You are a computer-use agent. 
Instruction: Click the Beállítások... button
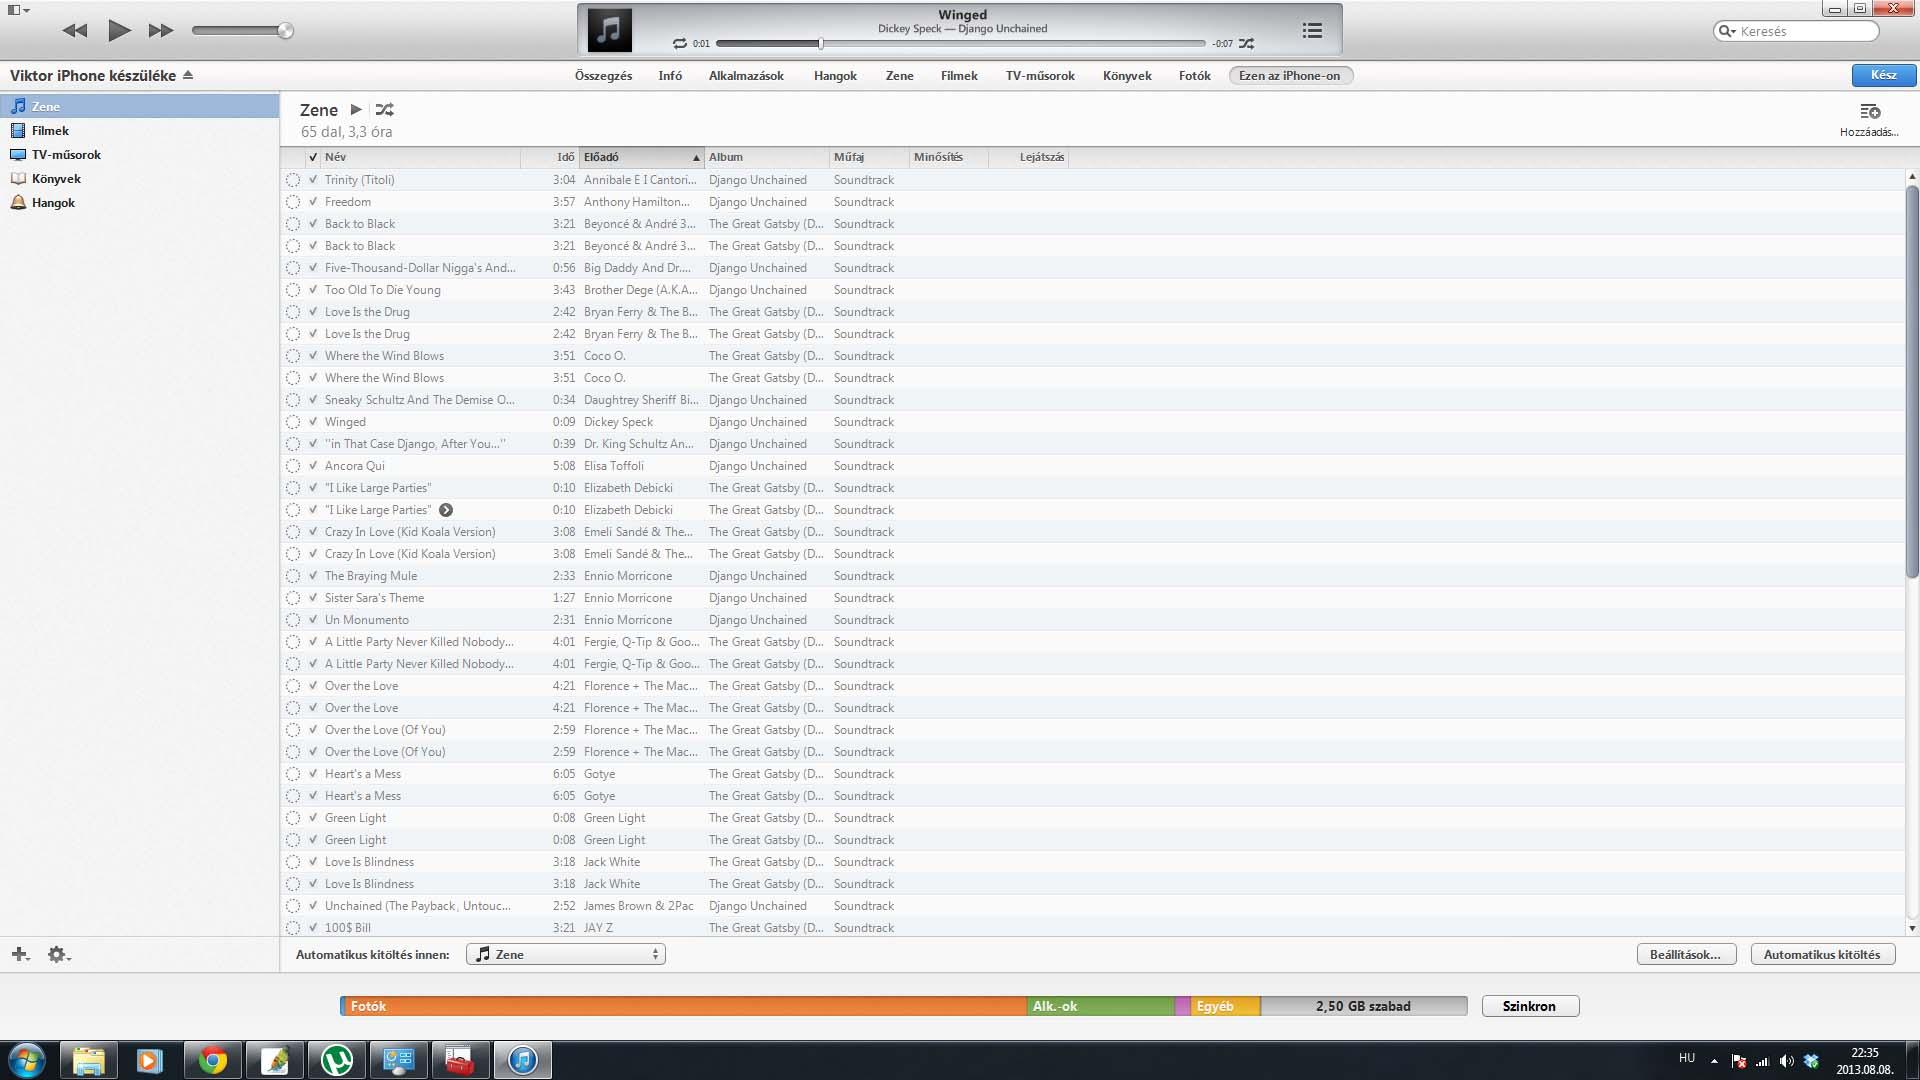(x=1686, y=954)
